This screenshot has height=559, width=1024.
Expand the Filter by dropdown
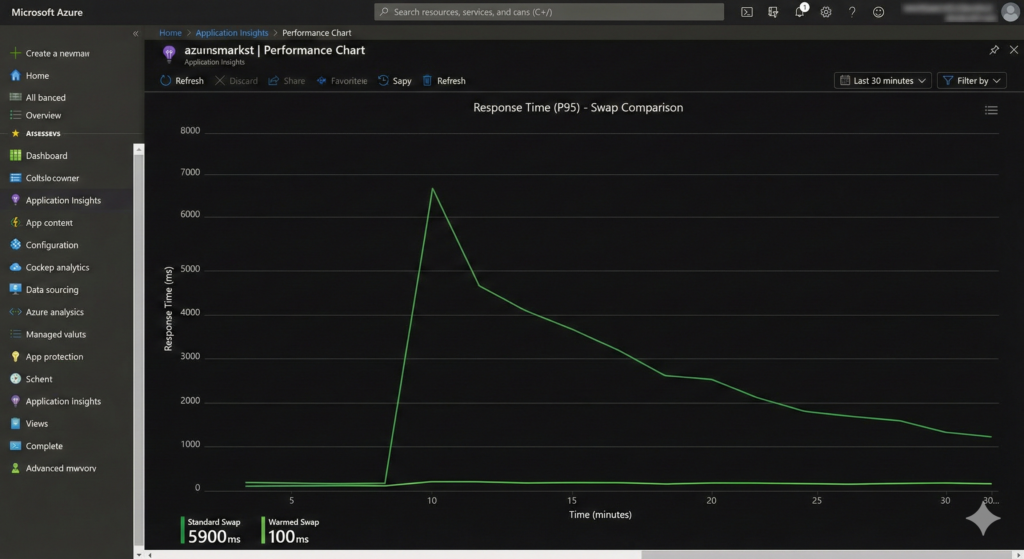[971, 81]
